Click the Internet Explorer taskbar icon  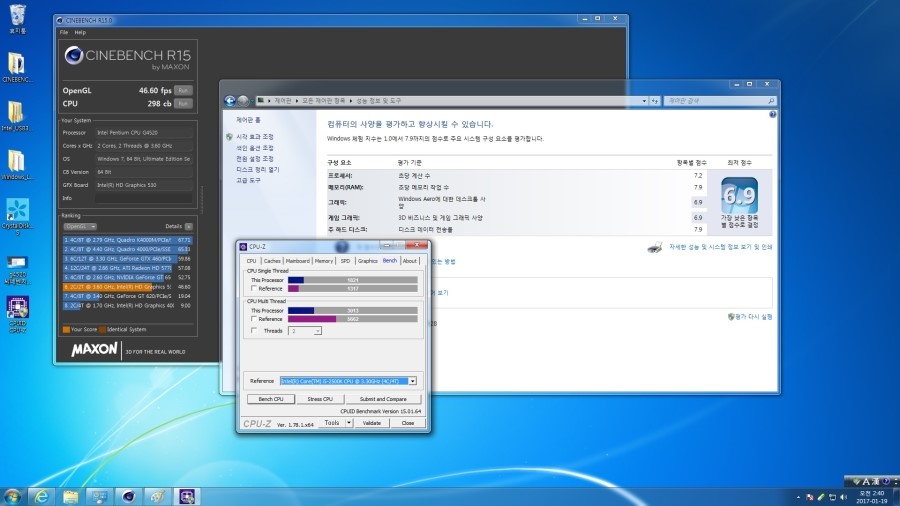pos(41,495)
